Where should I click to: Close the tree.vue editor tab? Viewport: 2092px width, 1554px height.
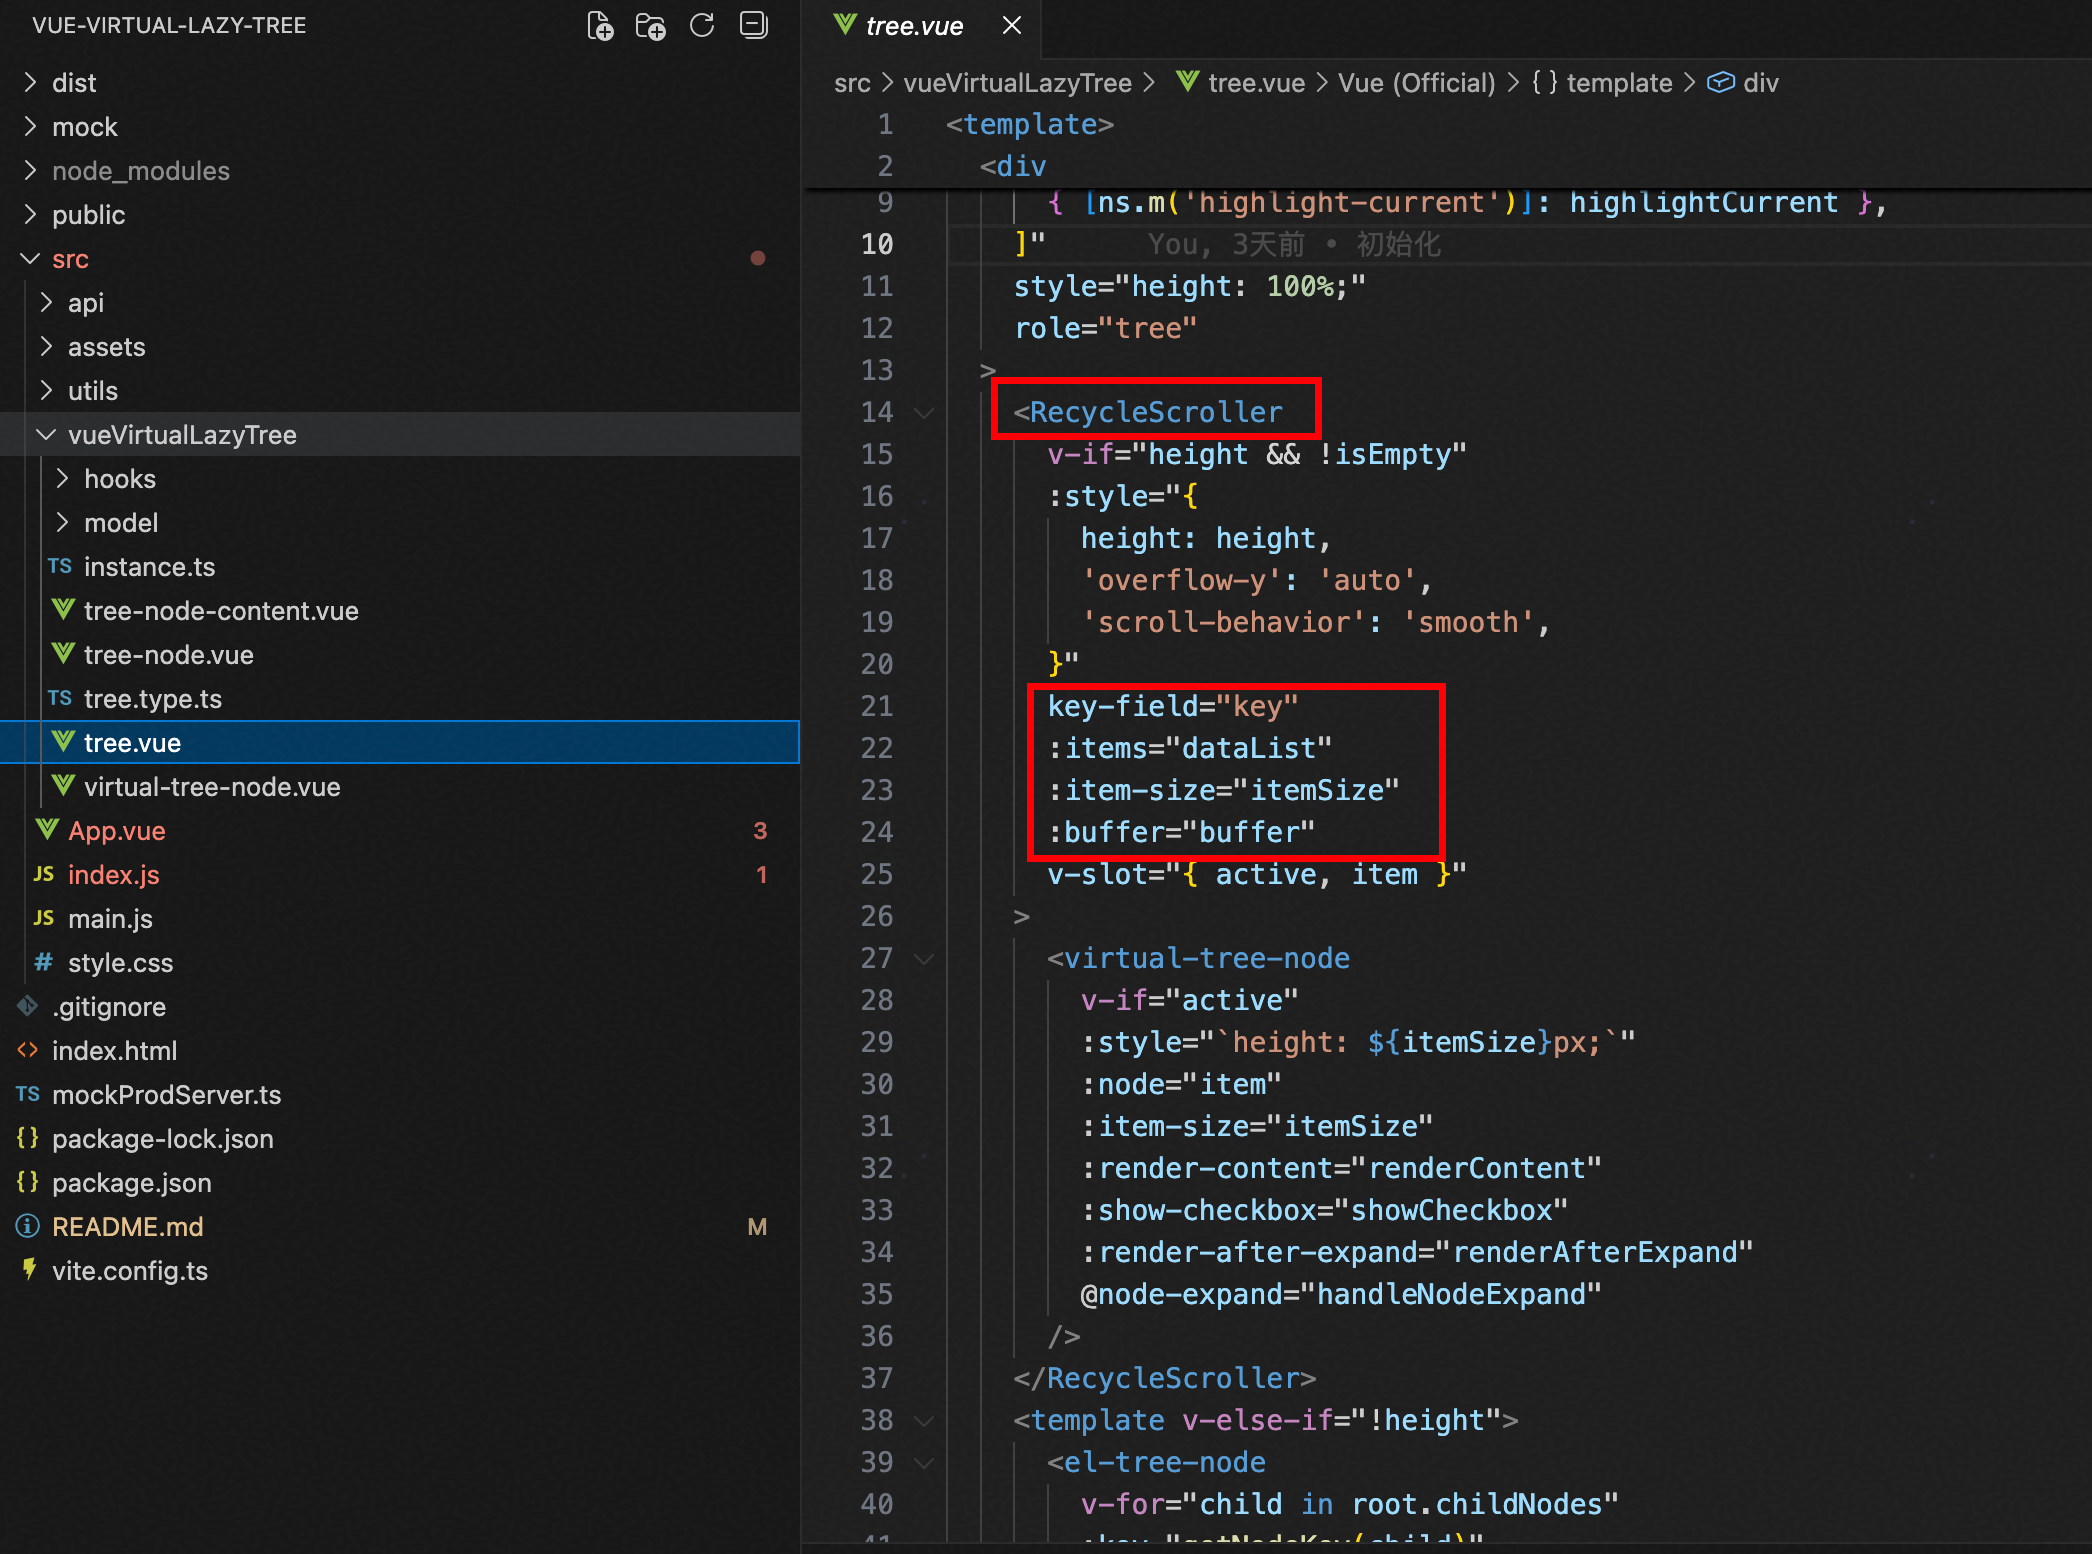[1012, 26]
